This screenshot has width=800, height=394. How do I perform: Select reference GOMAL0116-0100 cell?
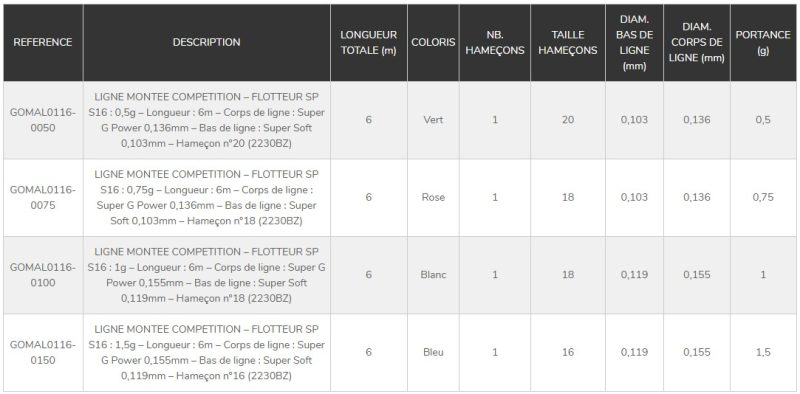click(x=43, y=275)
